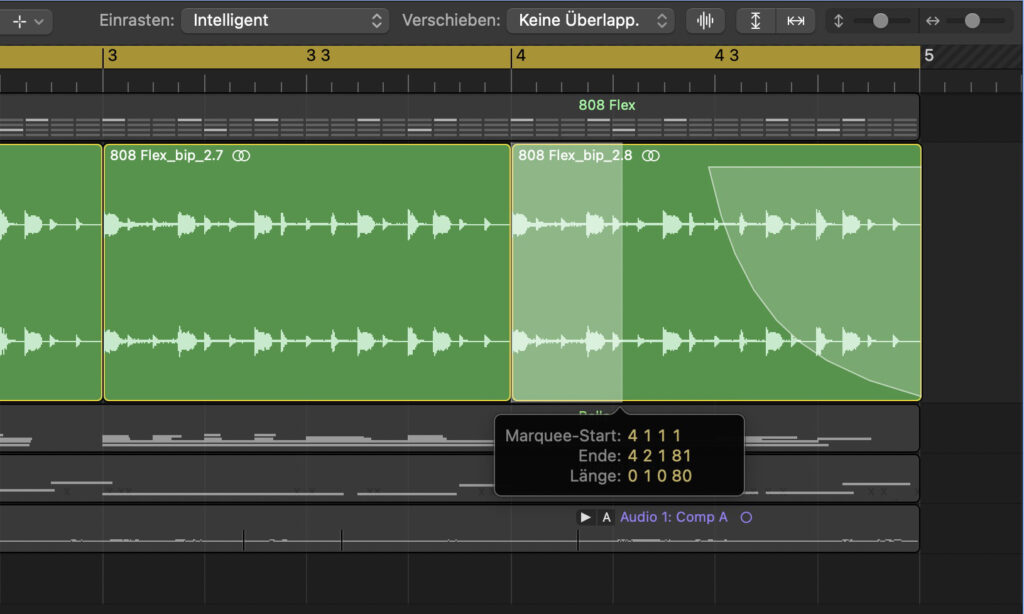The width and height of the screenshot is (1024, 614).
Task: Click the circle toggle beside Comp A
Action: click(746, 517)
